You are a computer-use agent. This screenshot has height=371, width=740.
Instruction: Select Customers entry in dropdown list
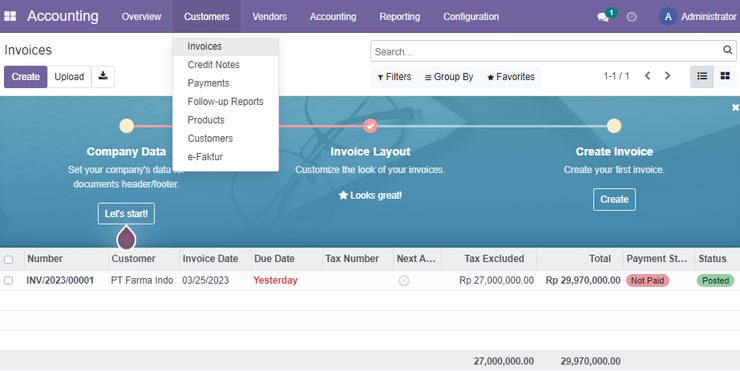(226, 138)
